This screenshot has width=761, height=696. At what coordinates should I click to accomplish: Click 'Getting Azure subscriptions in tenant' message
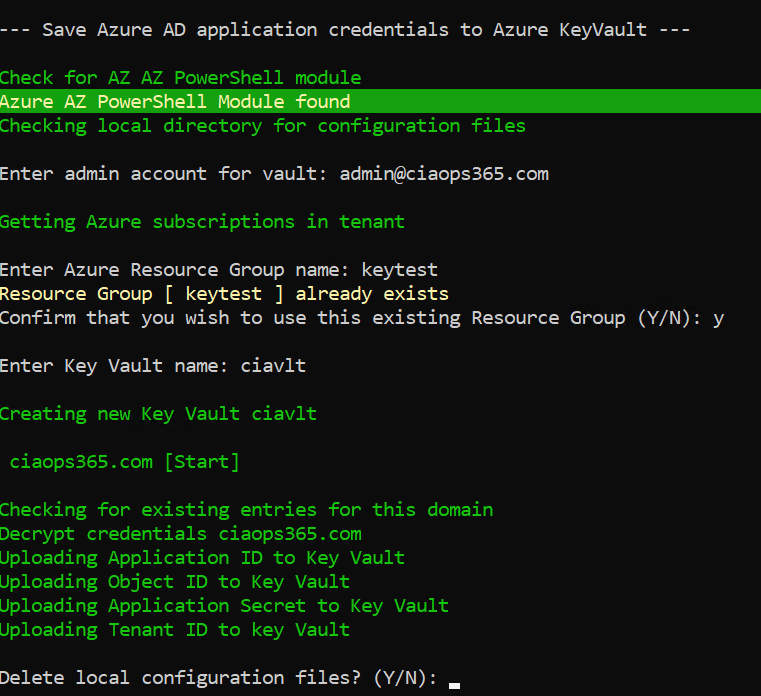click(x=202, y=222)
